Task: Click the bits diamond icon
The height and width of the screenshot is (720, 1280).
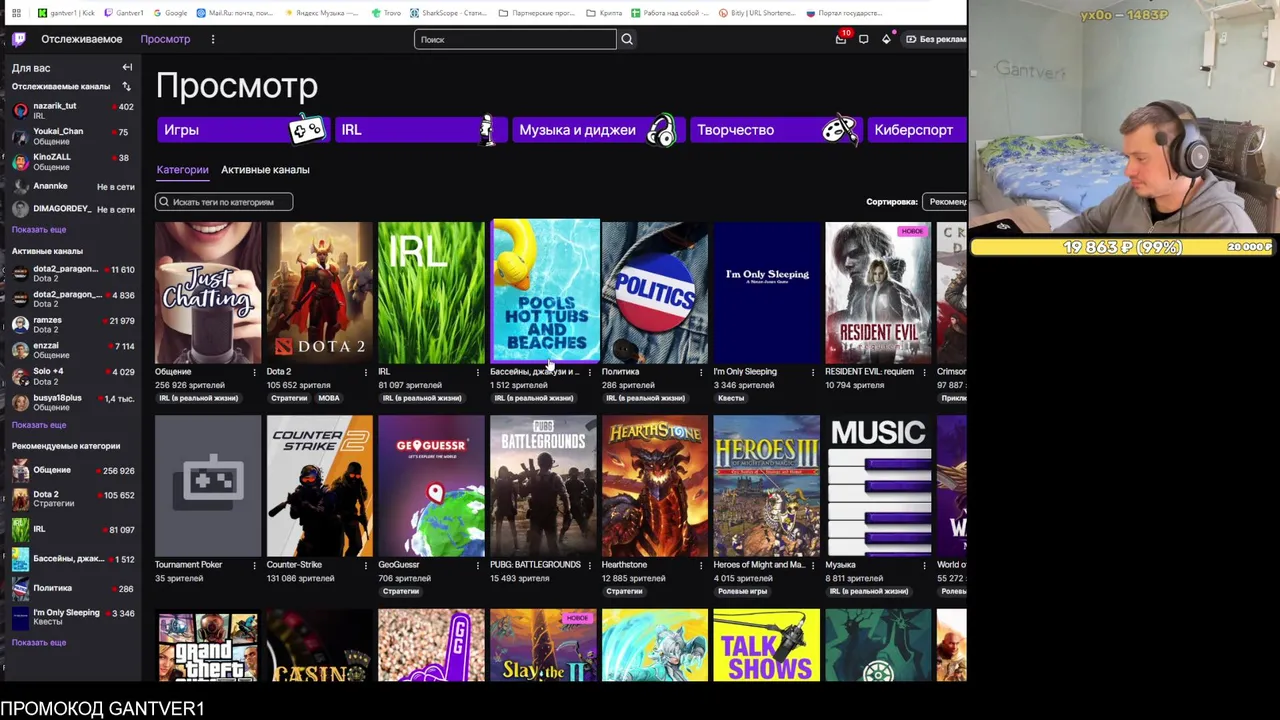Action: [886, 39]
